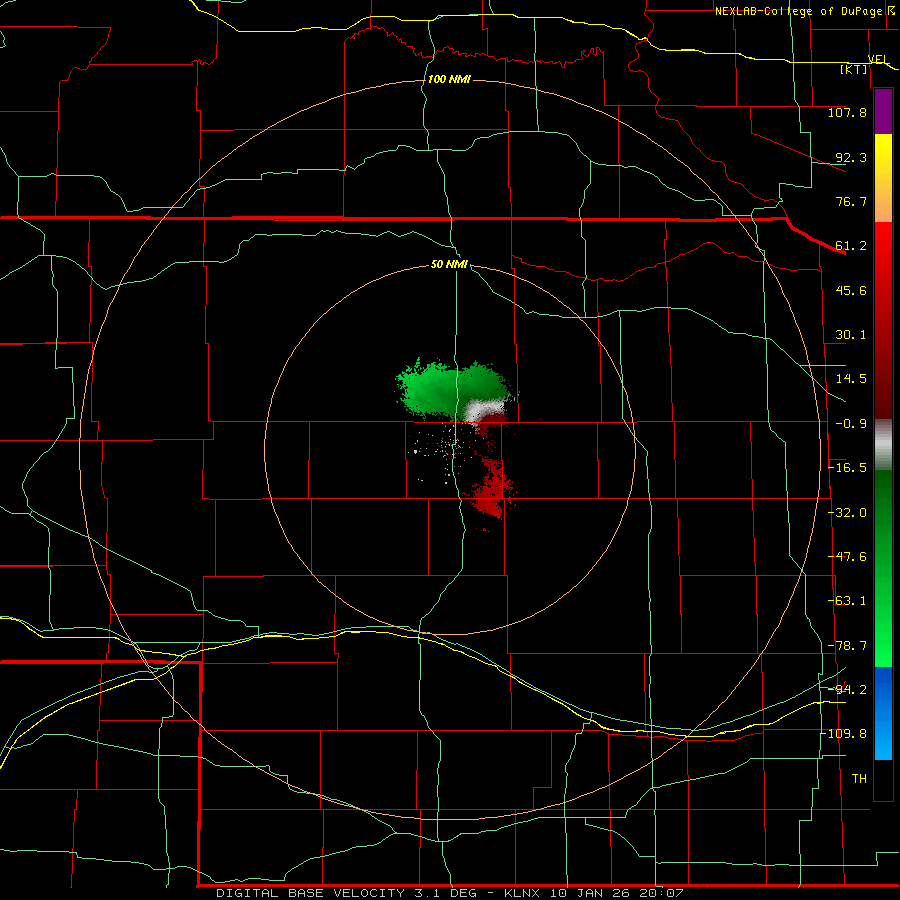Click the 107.8 value on velocity scale
The image size is (900, 900).
pos(847,112)
